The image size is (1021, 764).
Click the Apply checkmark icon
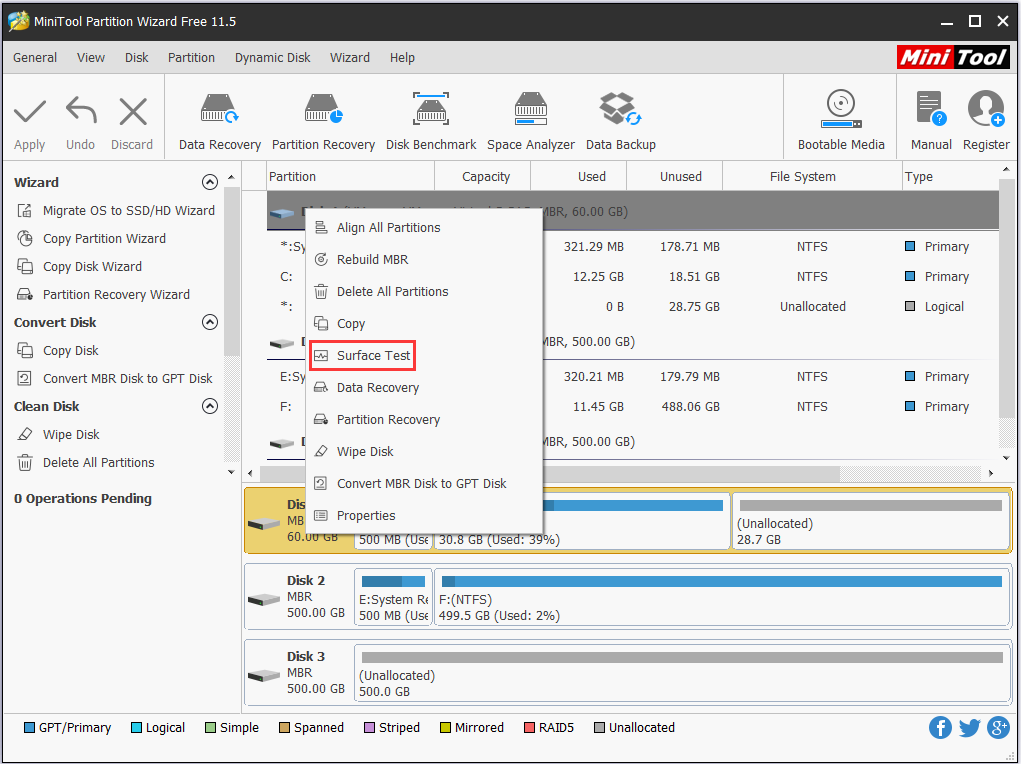tap(30, 111)
